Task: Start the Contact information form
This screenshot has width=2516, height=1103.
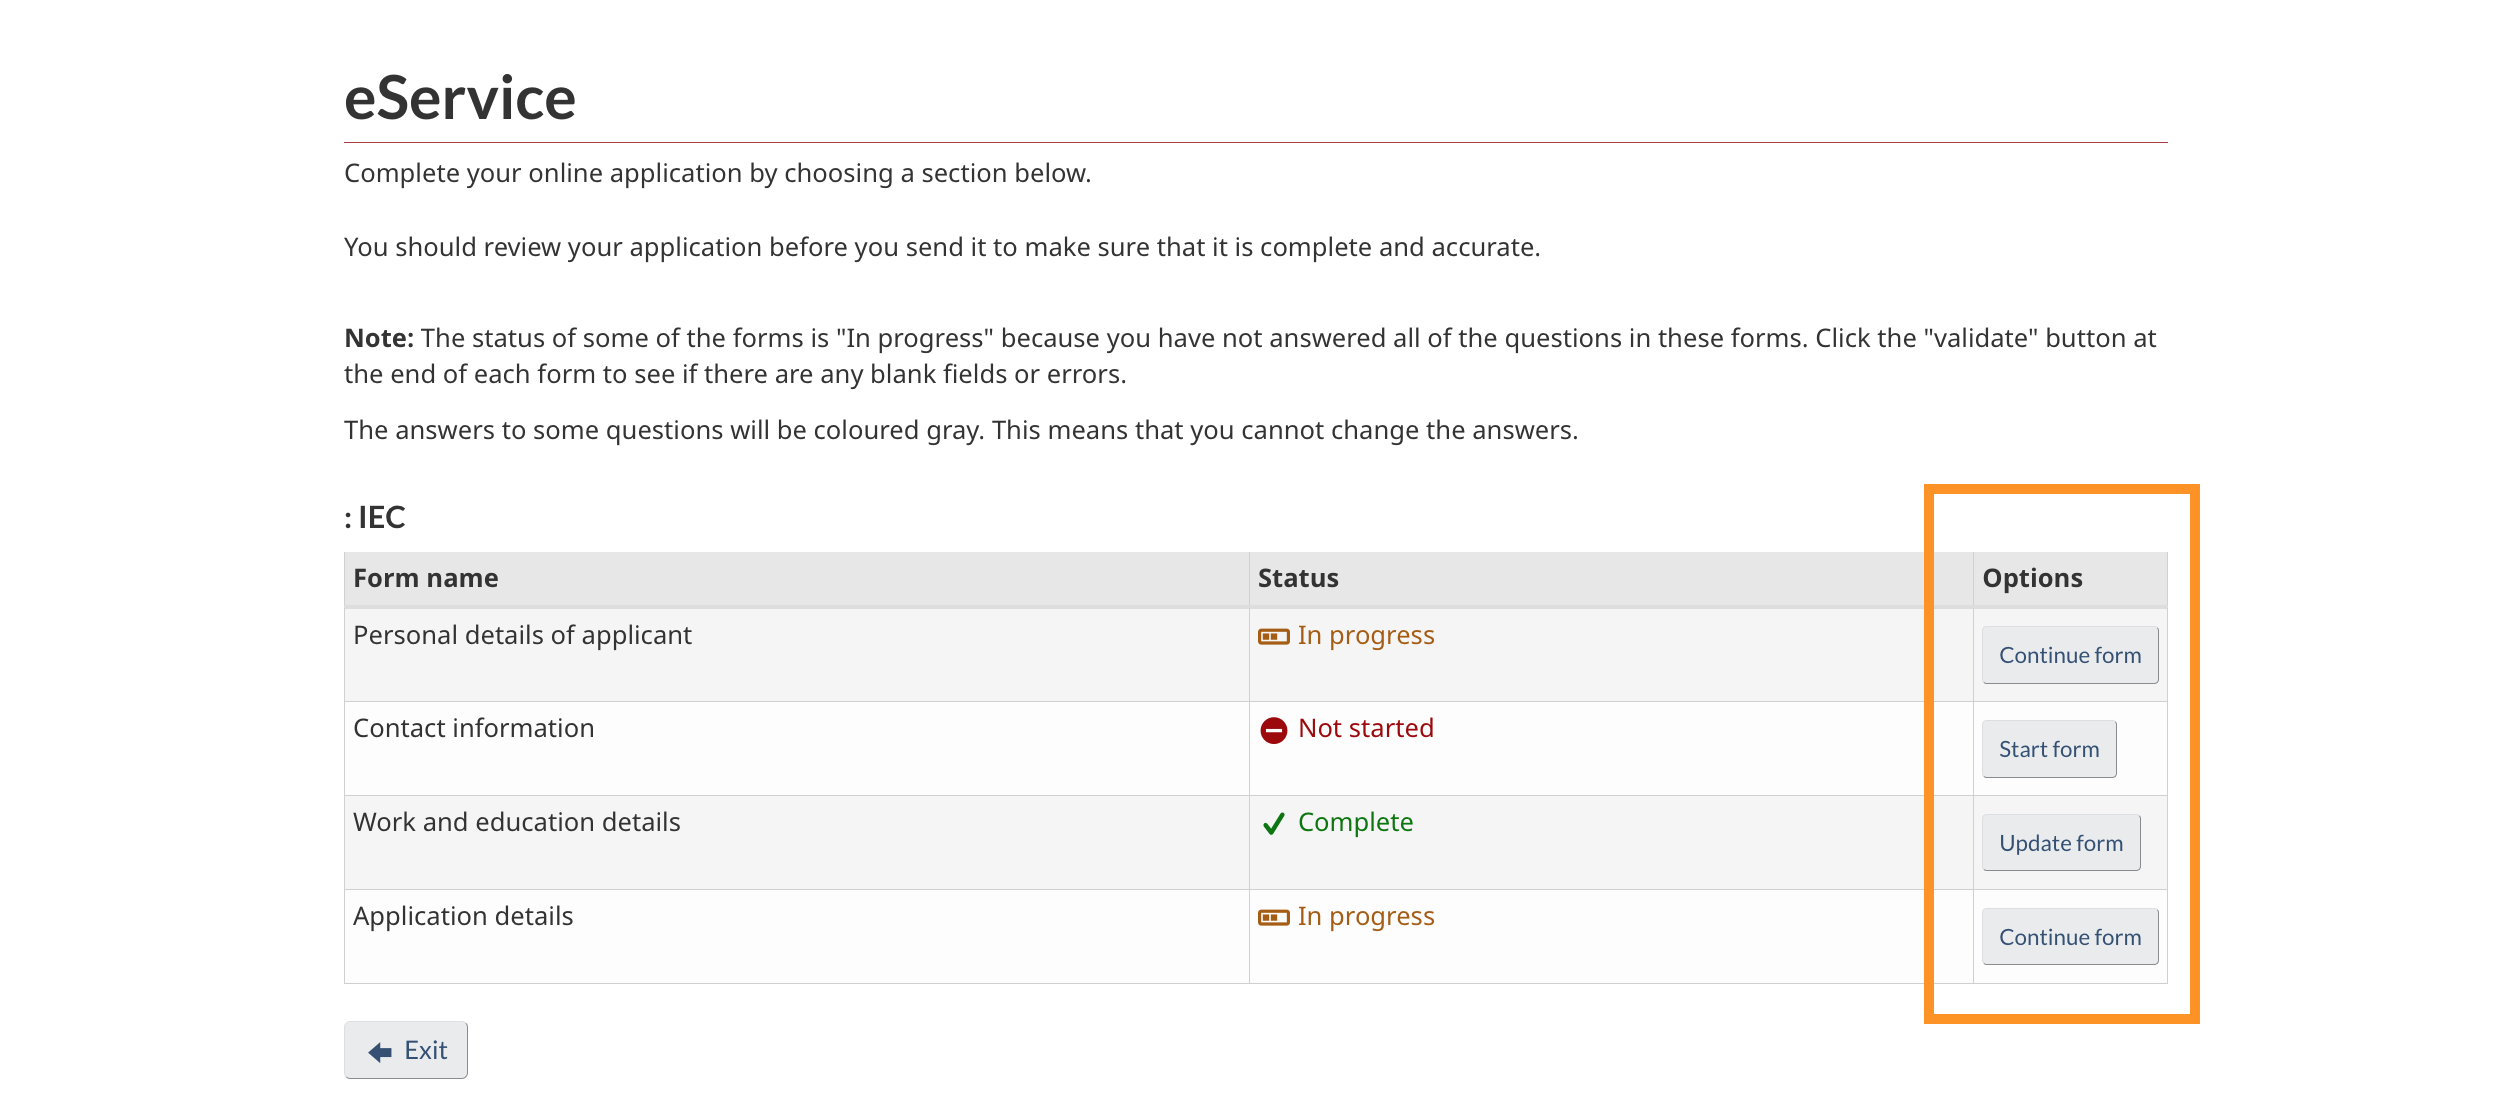Action: tap(2048, 749)
